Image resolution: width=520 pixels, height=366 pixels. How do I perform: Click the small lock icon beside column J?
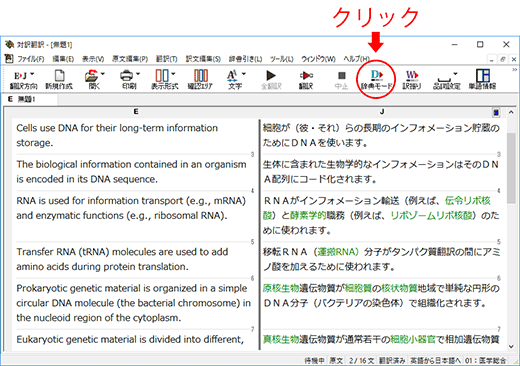click(x=496, y=112)
